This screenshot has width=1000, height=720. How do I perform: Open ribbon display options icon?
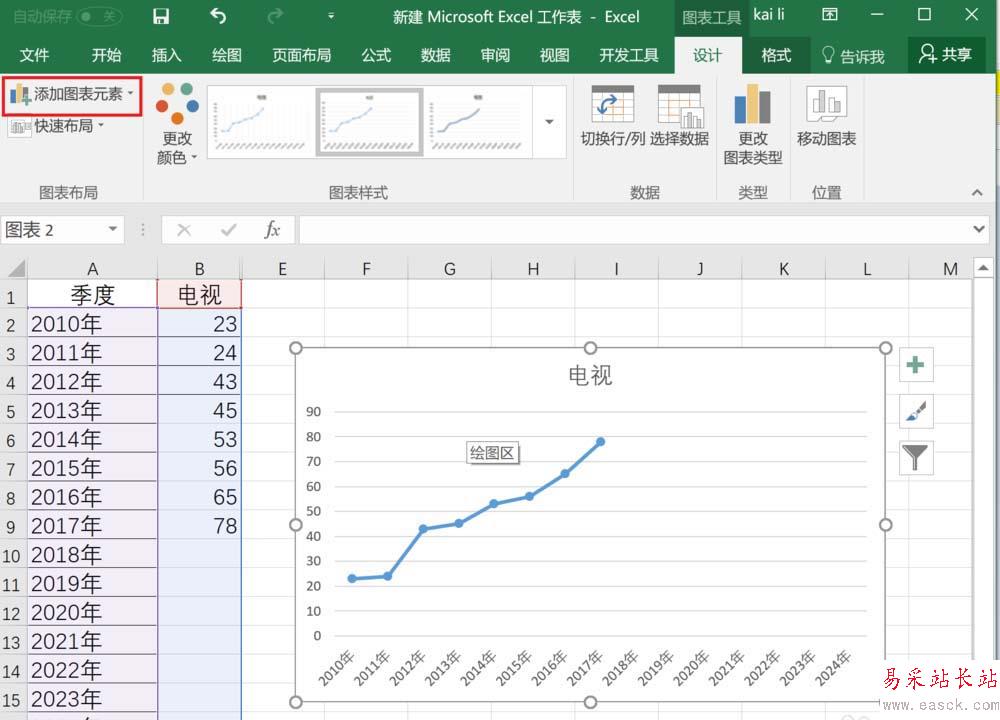click(x=829, y=15)
